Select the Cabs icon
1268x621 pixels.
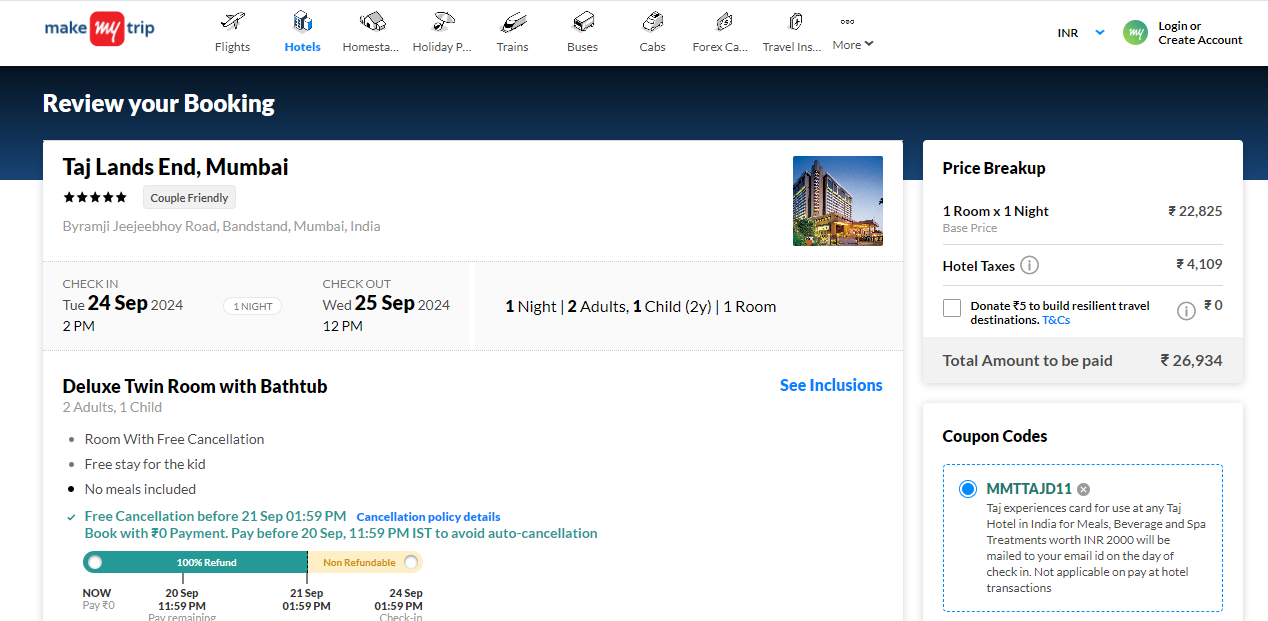(x=653, y=21)
